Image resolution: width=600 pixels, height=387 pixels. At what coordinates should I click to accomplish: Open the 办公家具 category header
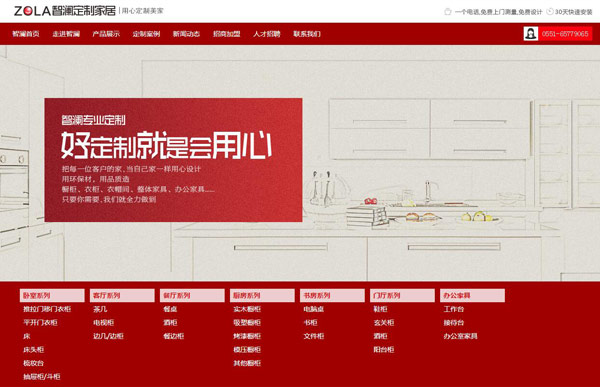(x=472, y=296)
